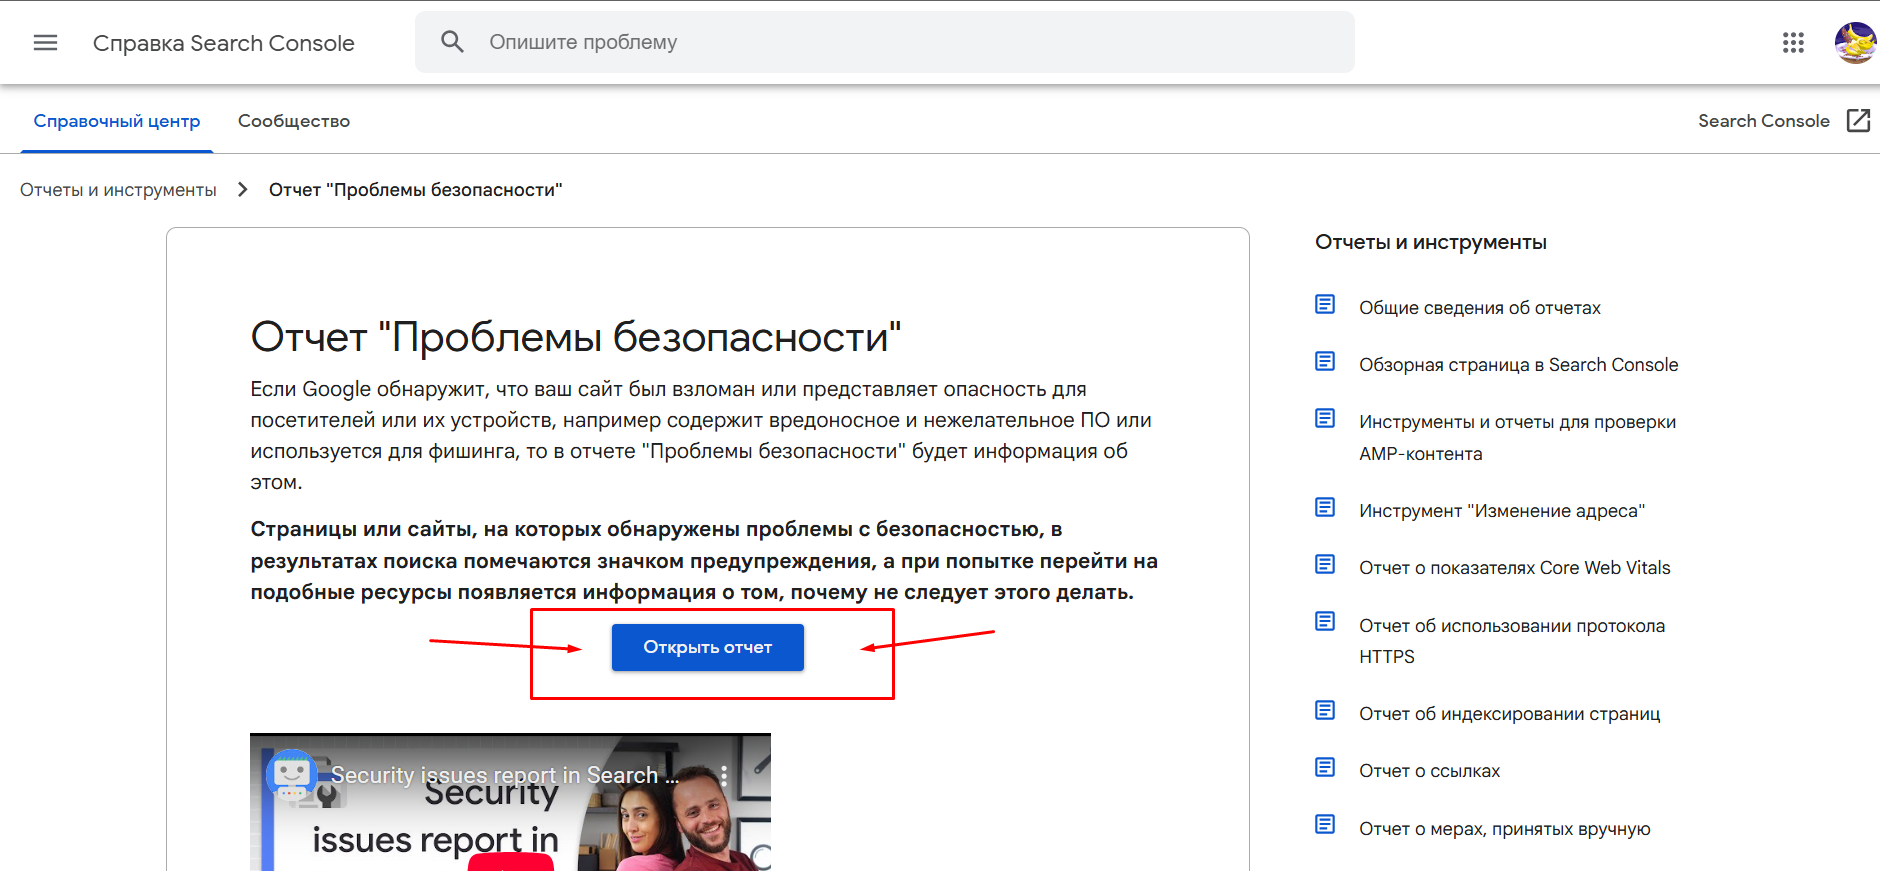Click the "Отчет Проблемы безопасности" page heading
This screenshot has height=871, width=1880.
pos(576,337)
